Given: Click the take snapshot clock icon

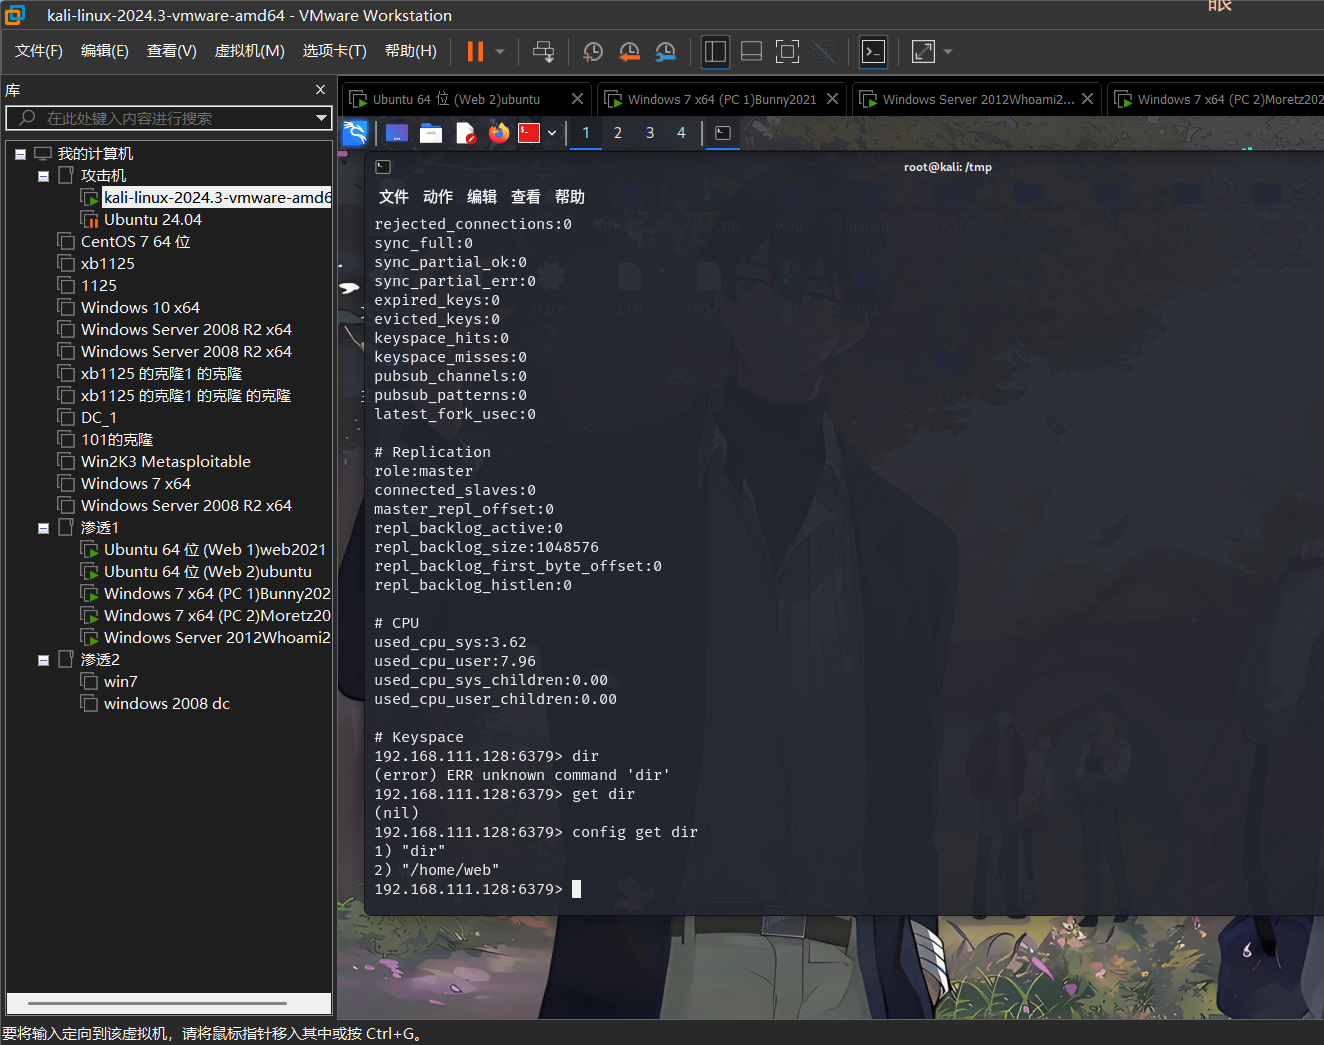Looking at the screenshot, I should click(x=593, y=52).
